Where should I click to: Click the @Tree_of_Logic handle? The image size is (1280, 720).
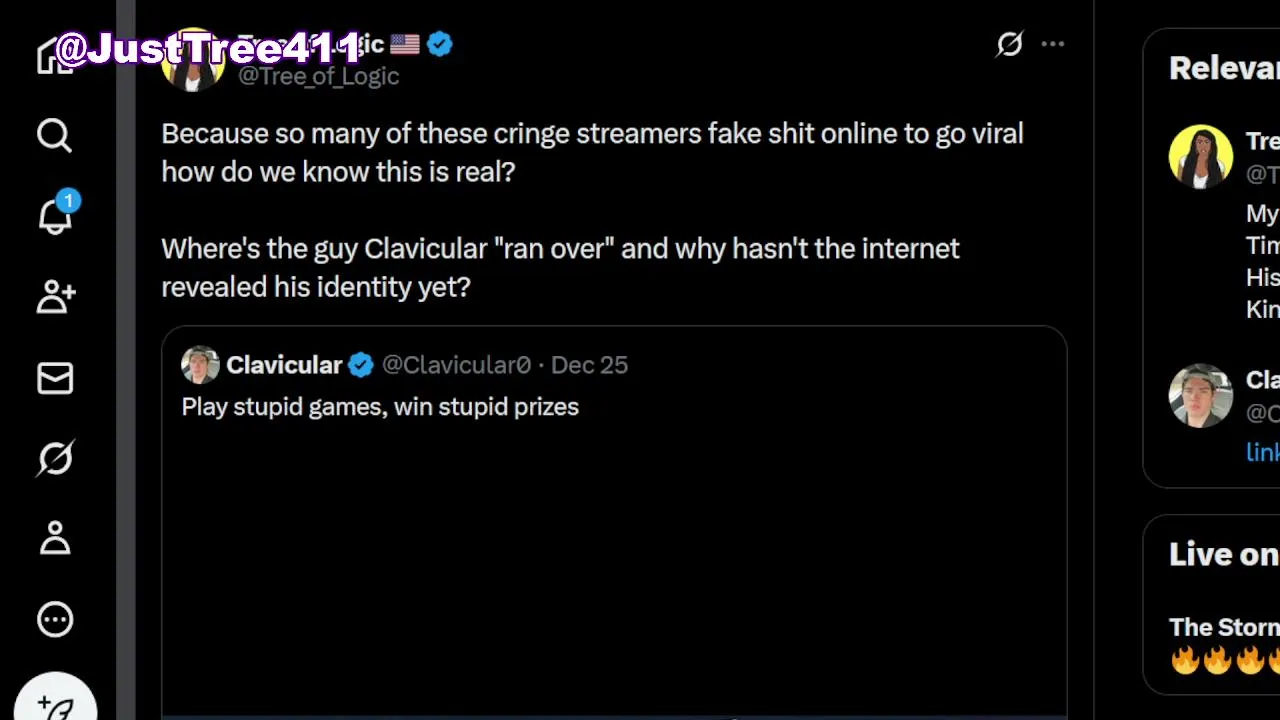tap(318, 76)
